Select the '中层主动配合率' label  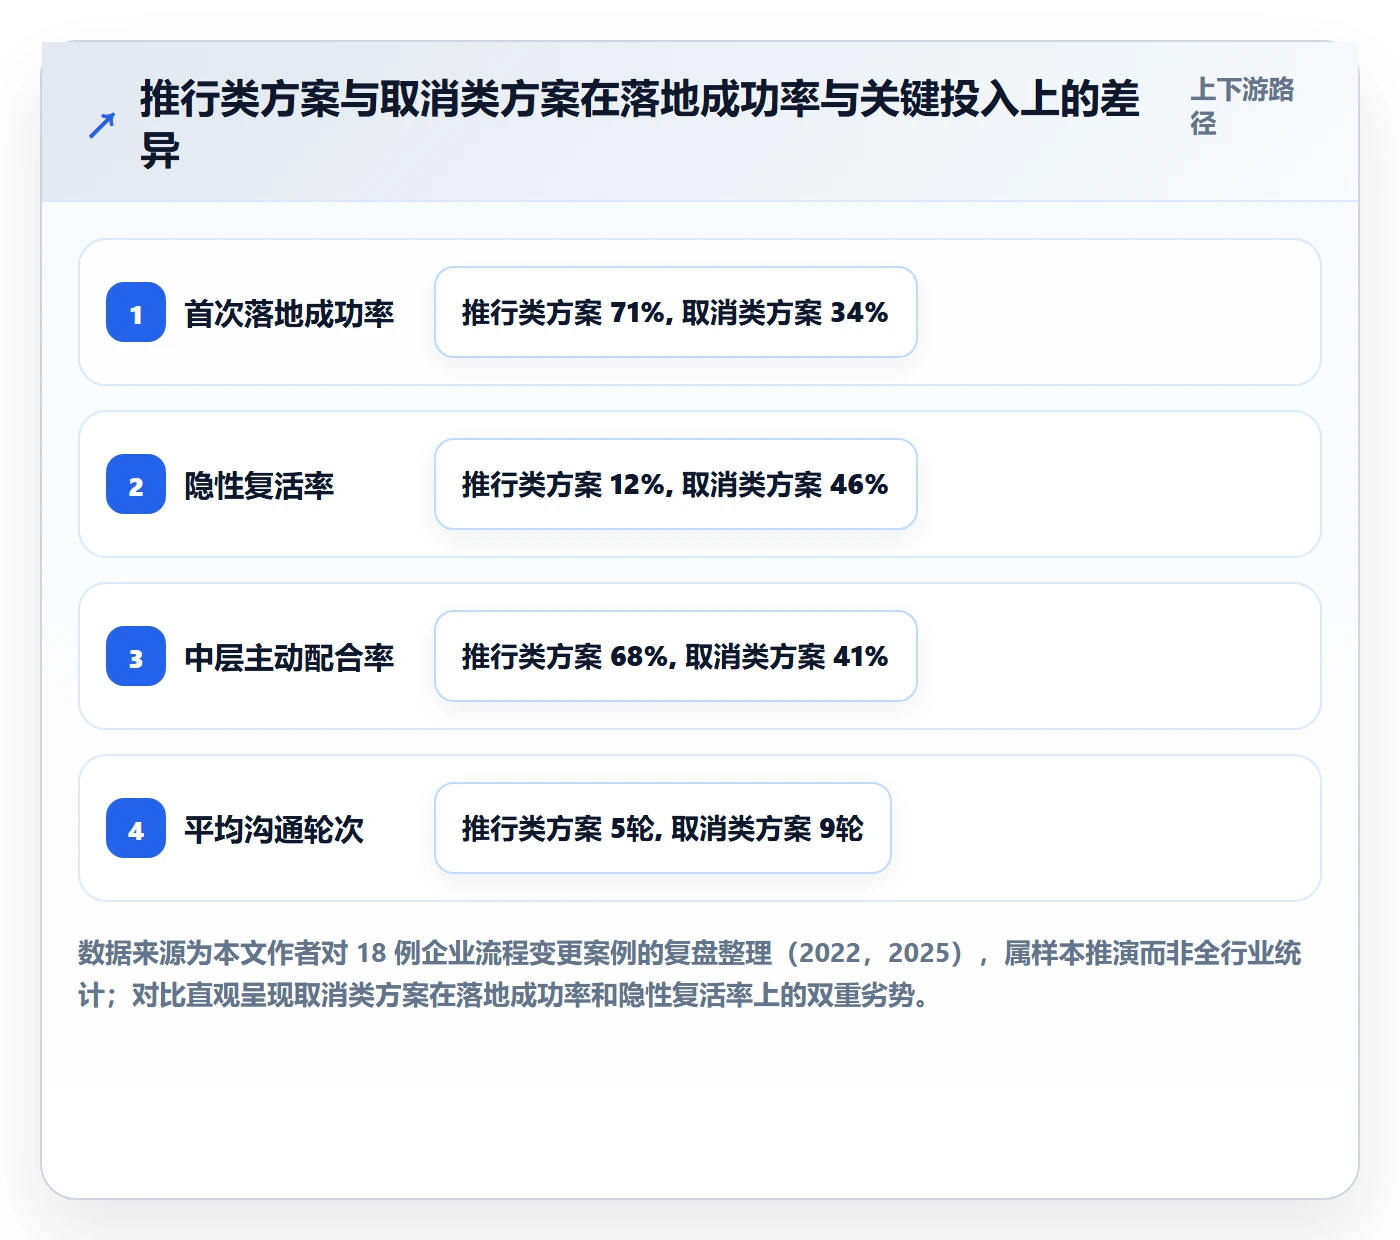pos(289,657)
